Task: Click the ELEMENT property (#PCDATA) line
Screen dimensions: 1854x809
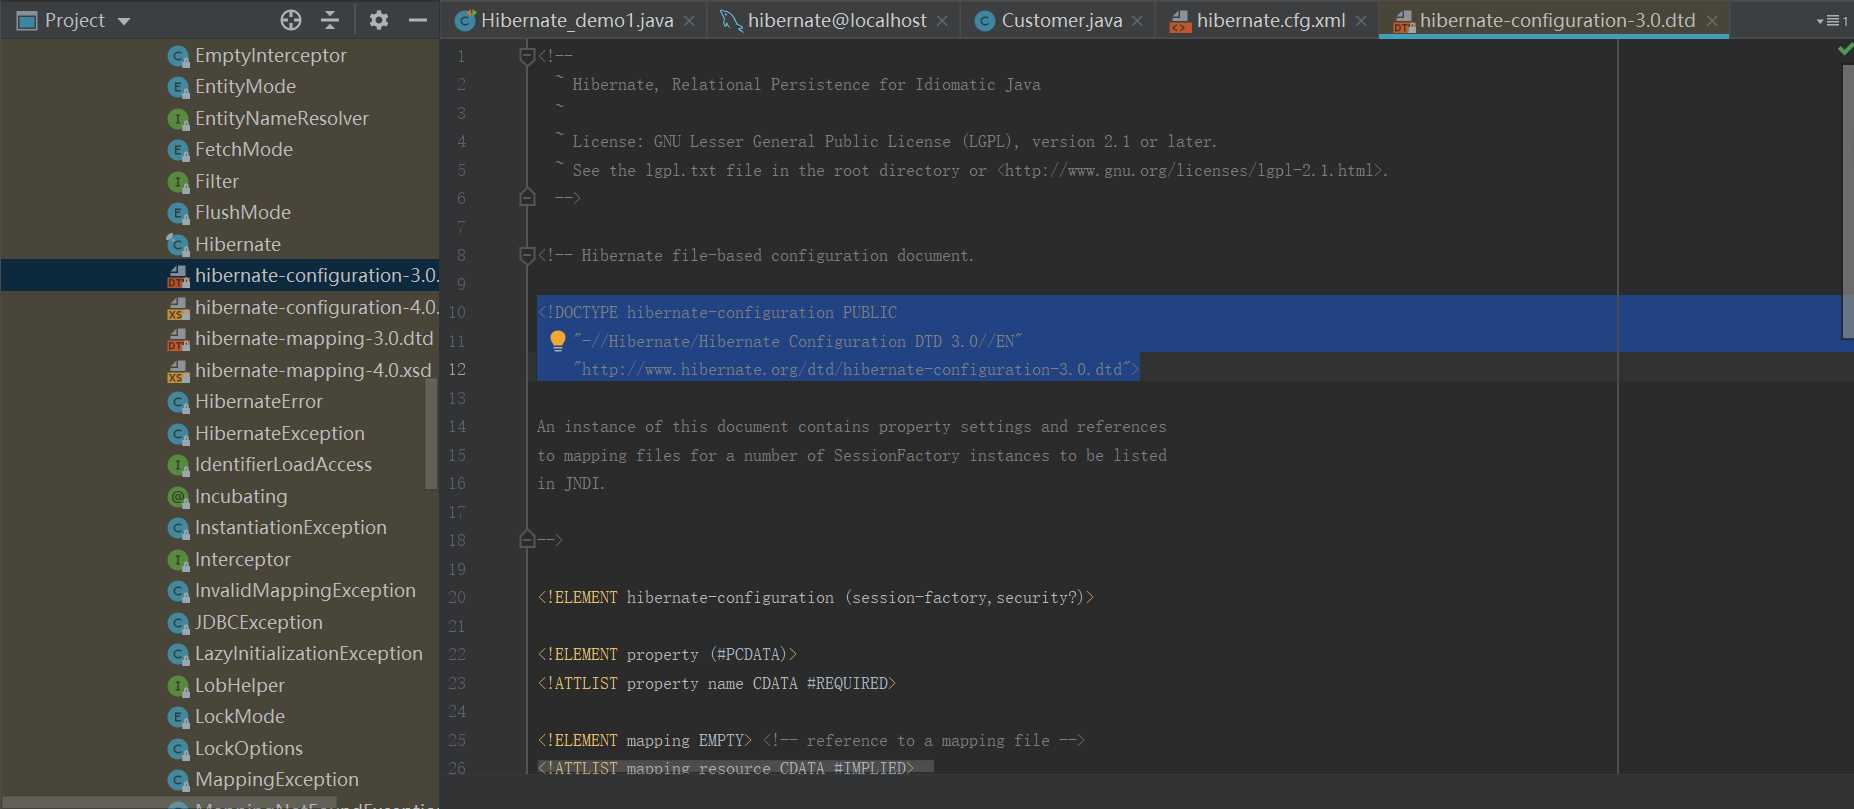Action: (x=667, y=655)
